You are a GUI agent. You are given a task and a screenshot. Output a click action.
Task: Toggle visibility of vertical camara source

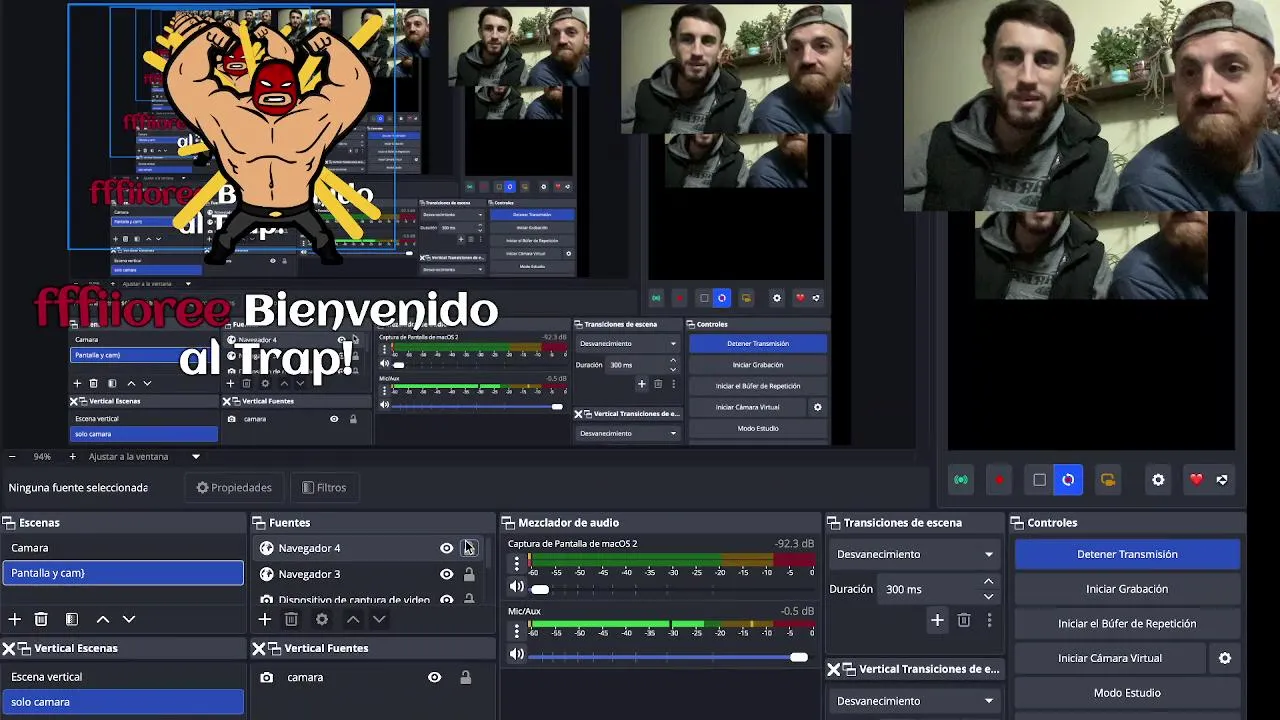point(434,677)
